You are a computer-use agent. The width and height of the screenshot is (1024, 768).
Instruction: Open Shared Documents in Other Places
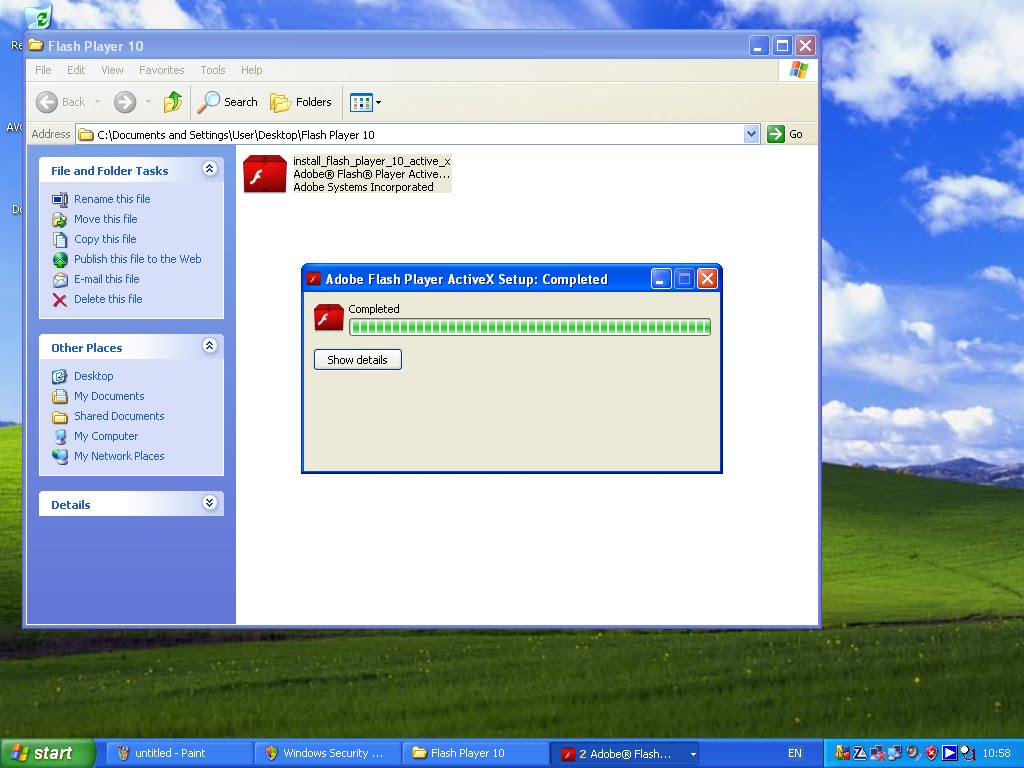pos(119,416)
